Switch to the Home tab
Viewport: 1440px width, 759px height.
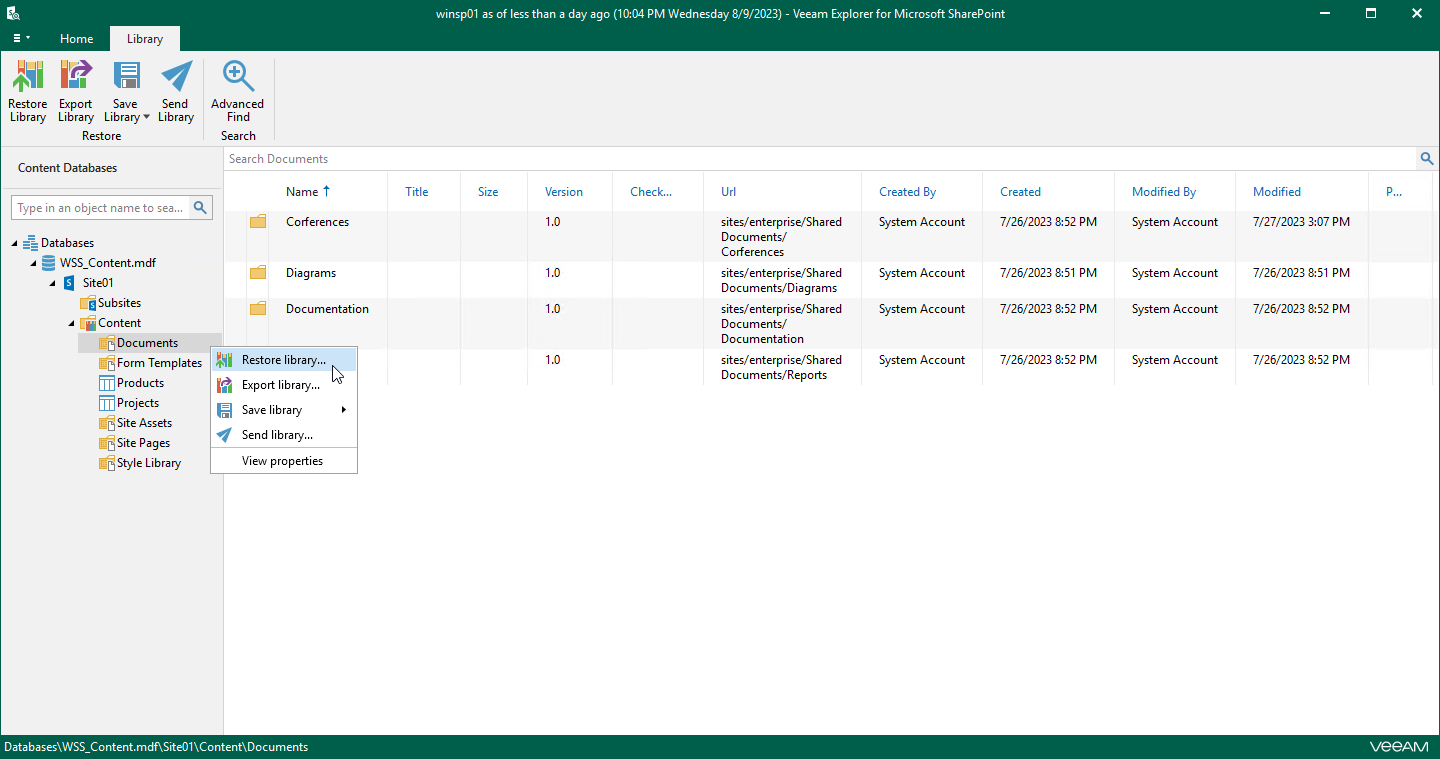click(76, 38)
